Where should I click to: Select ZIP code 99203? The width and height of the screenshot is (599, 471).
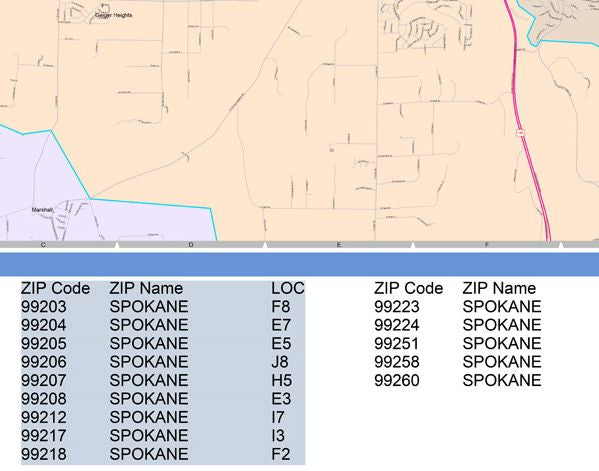click(44, 307)
